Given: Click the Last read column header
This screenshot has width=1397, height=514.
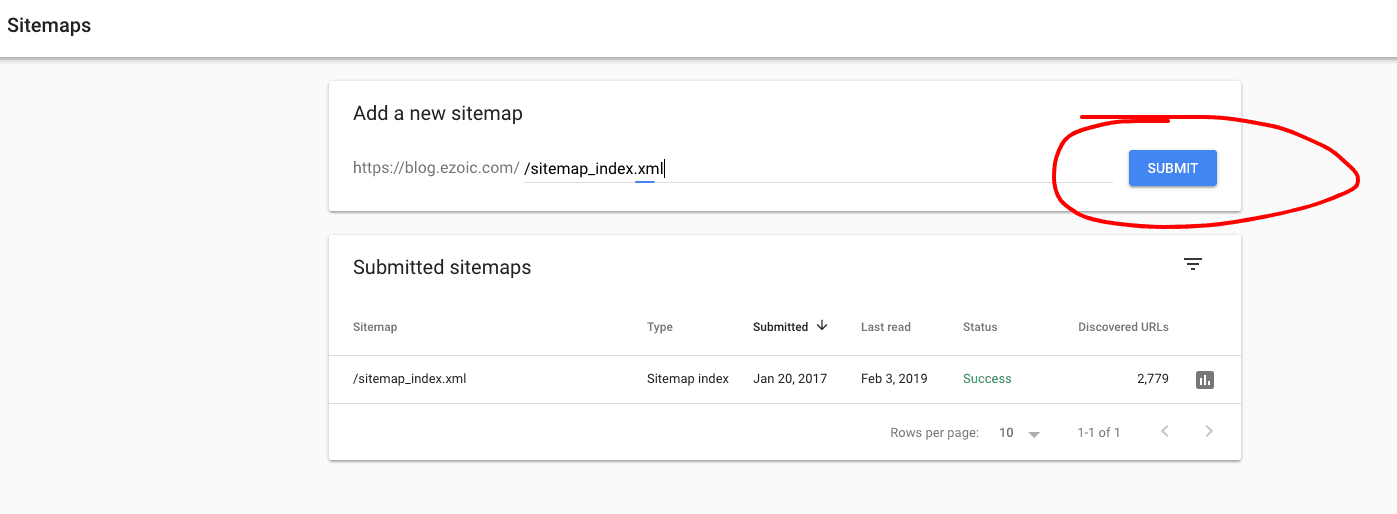Looking at the screenshot, I should [x=885, y=327].
